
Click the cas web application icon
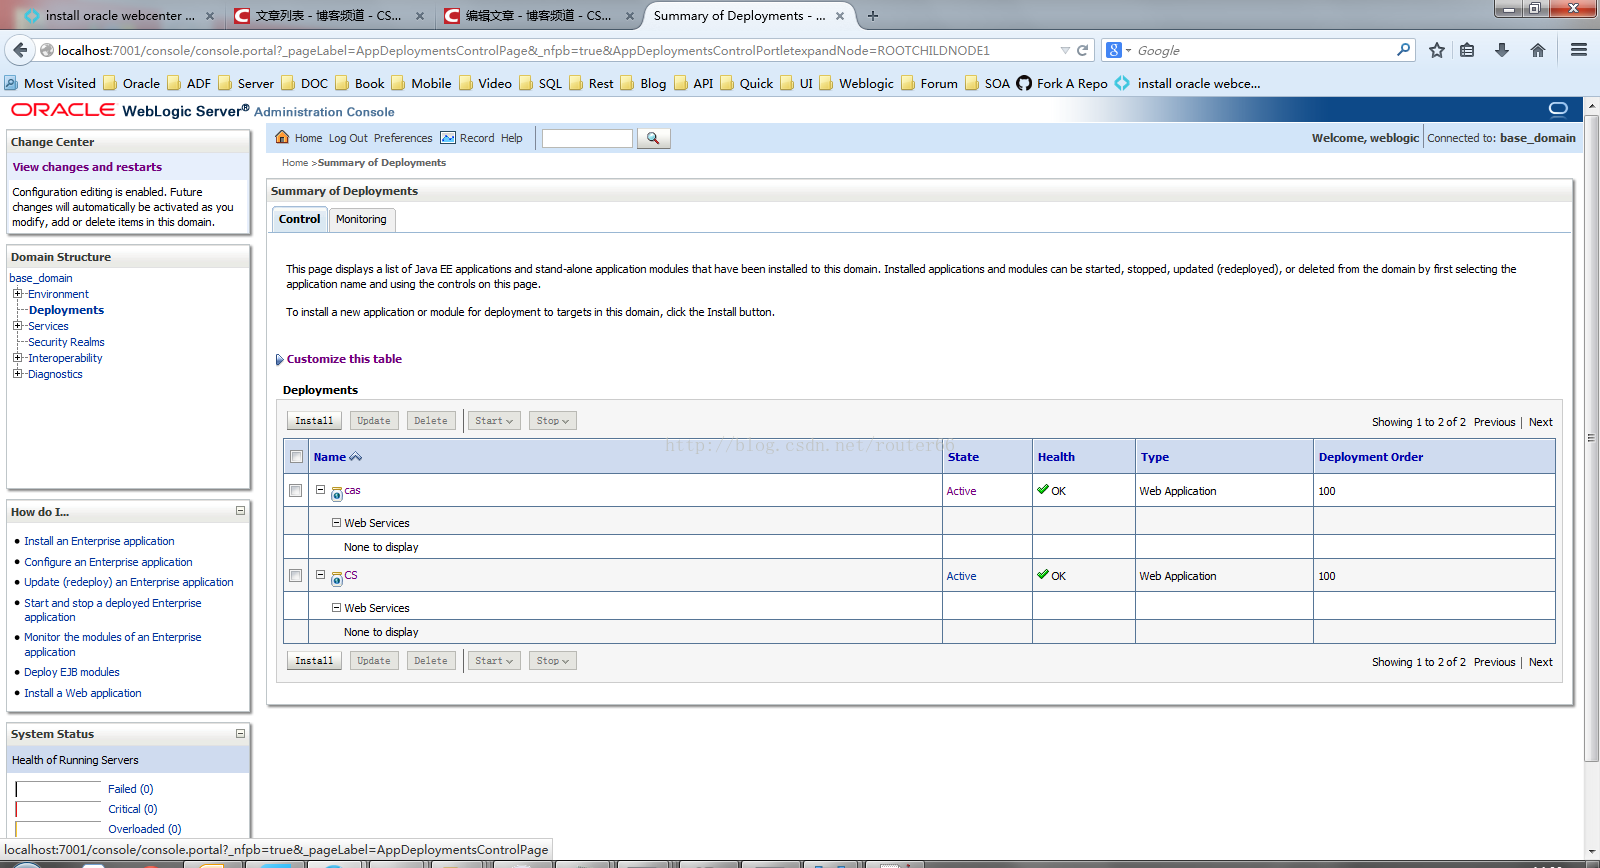coord(337,493)
